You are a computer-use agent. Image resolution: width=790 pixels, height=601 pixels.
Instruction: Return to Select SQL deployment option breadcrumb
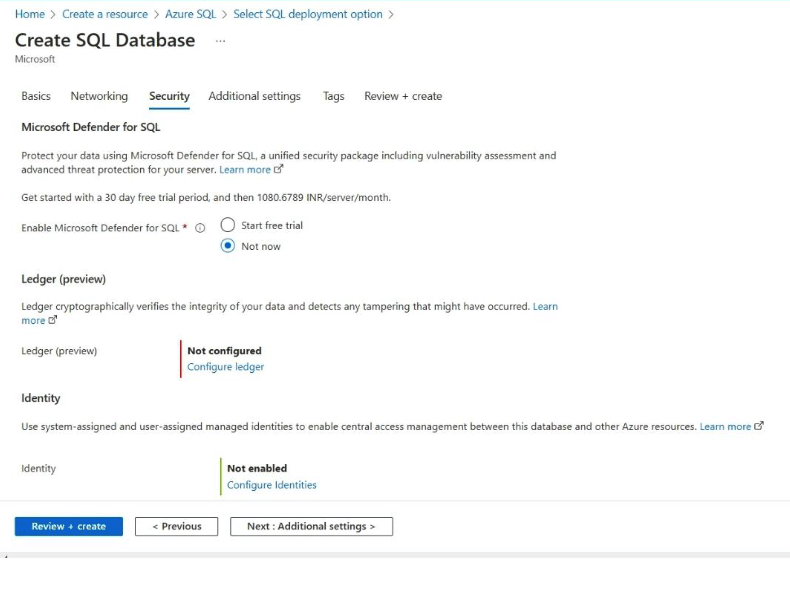308,14
